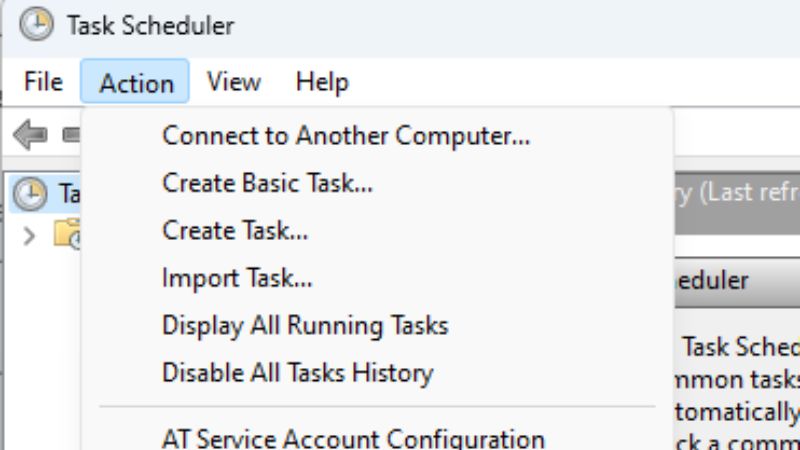The image size is (800, 450).
Task: Open the File menu
Action: tap(43, 82)
